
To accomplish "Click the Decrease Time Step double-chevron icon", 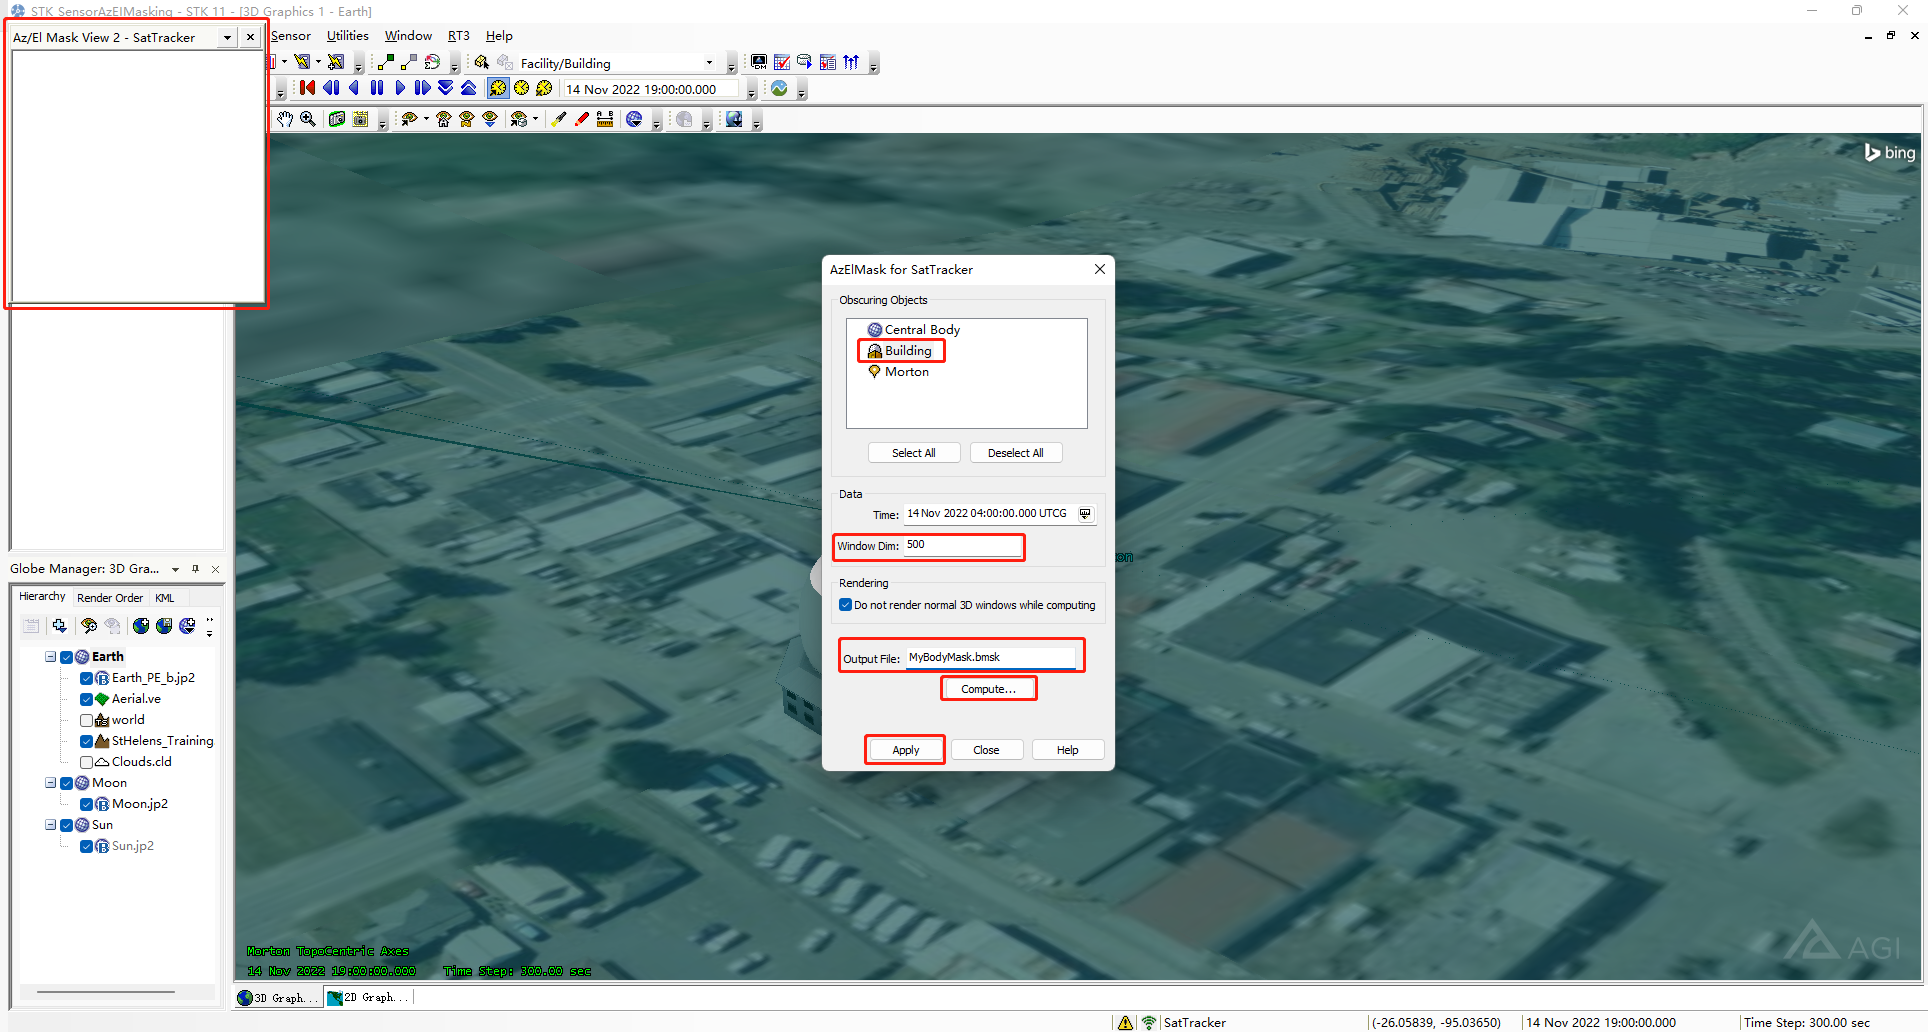I will pyautogui.click(x=445, y=88).
